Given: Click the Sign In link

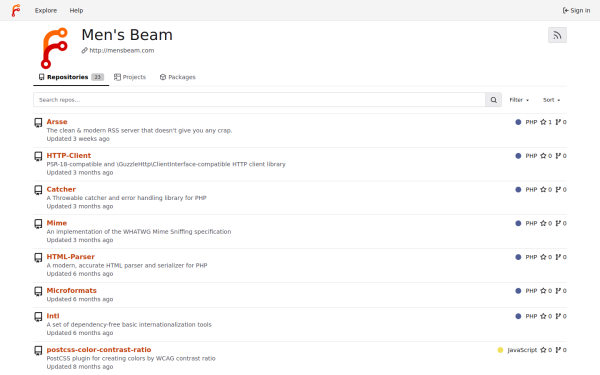Looking at the screenshot, I should click(576, 10).
